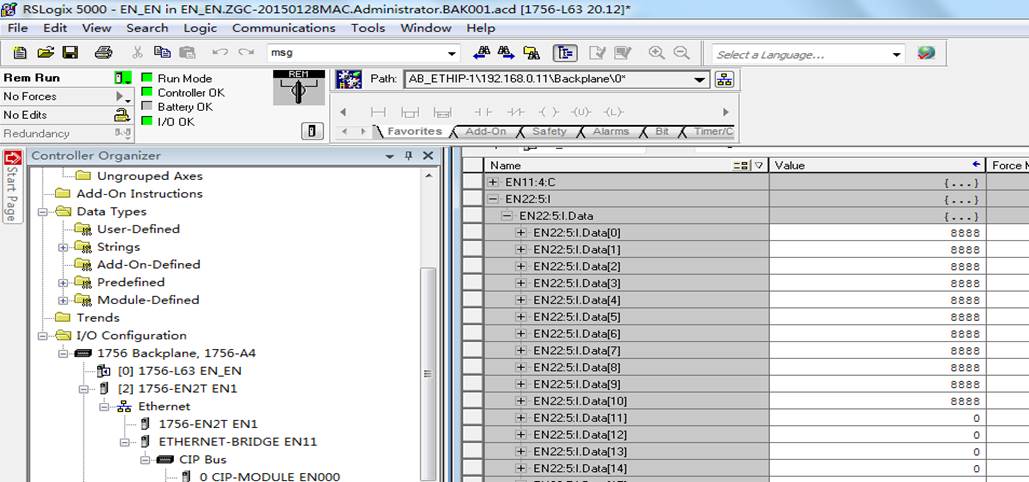Select the Trends folder
Viewport: 1029px width, 482px height.
(98, 318)
